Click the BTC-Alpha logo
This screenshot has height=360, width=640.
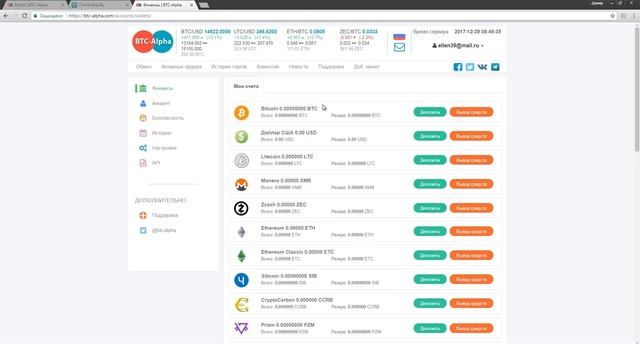coord(152,41)
